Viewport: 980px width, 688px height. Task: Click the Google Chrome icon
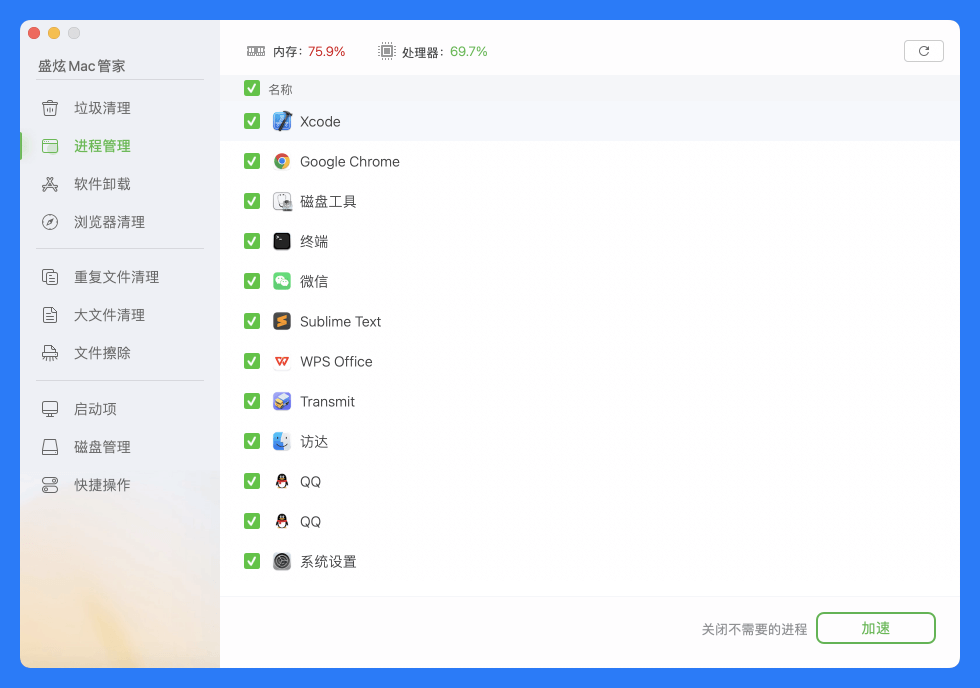[x=282, y=161]
